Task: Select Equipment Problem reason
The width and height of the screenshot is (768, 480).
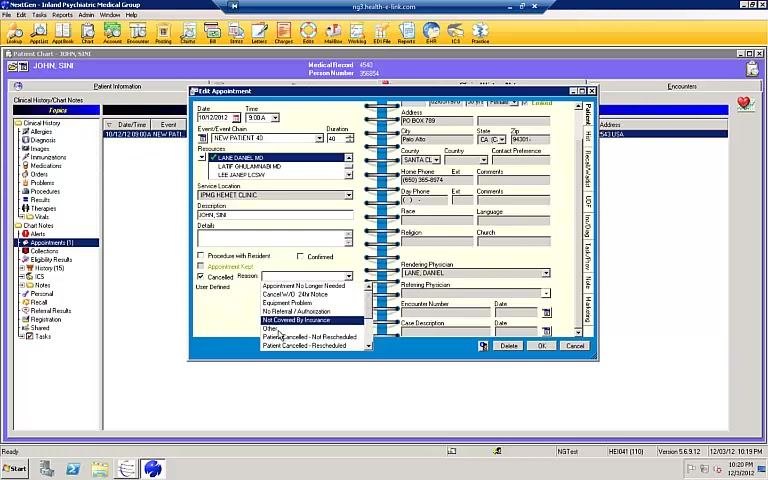Action: click(312, 303)
